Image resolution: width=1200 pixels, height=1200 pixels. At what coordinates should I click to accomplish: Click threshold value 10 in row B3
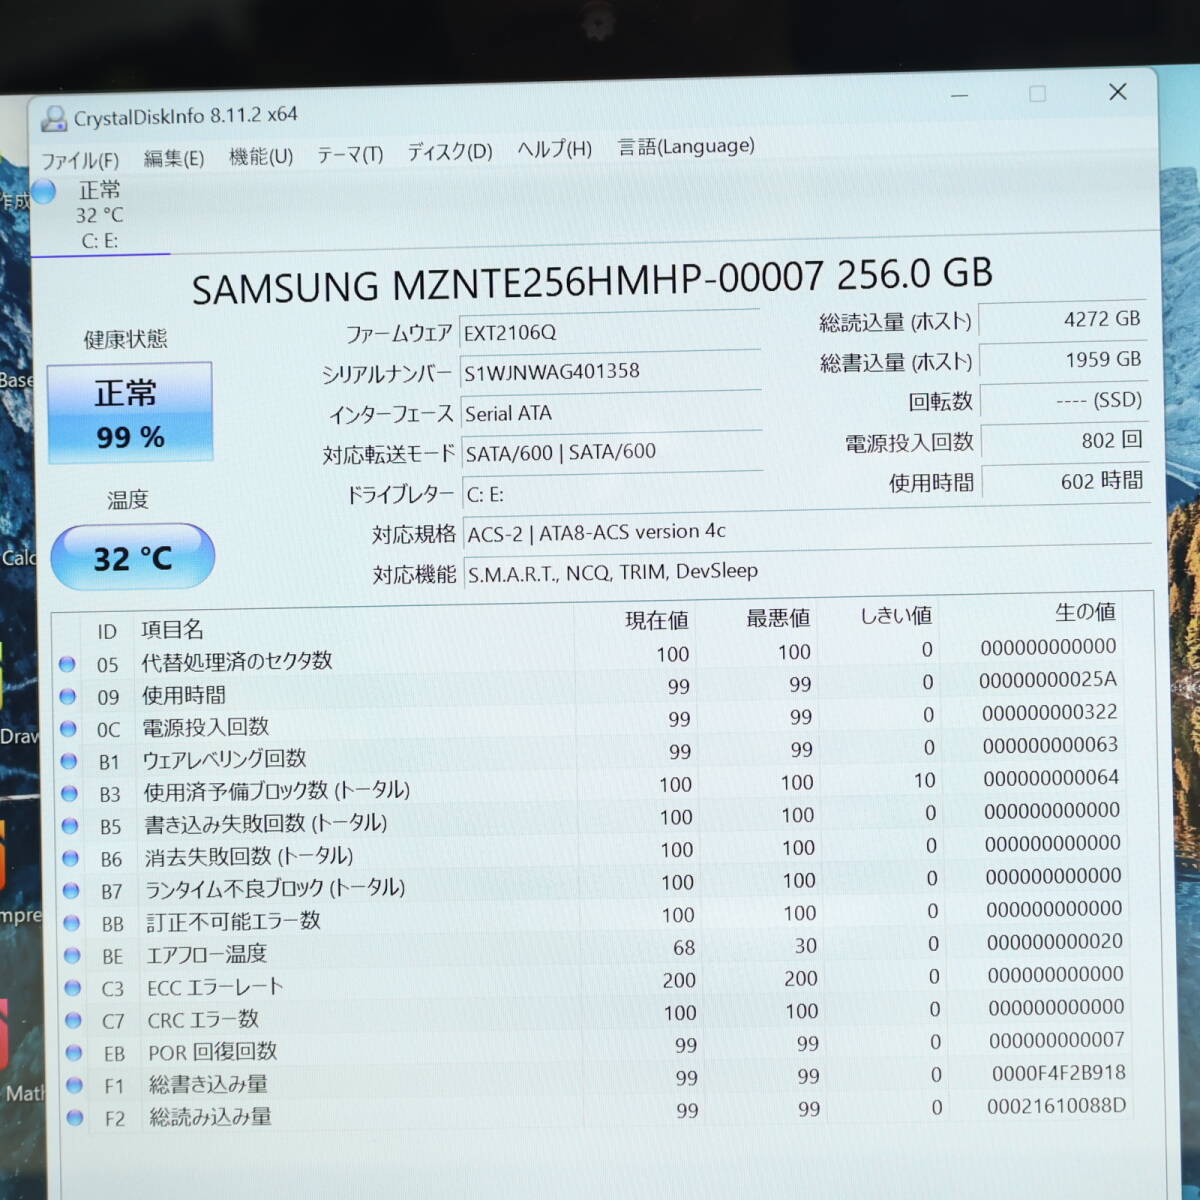[925, 780]
